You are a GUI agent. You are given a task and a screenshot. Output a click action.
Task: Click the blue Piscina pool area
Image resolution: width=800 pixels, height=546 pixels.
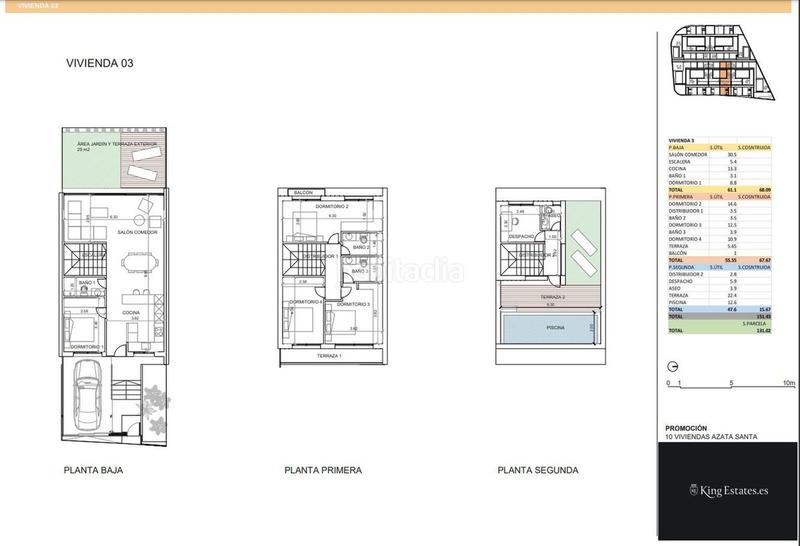[547, 329]
